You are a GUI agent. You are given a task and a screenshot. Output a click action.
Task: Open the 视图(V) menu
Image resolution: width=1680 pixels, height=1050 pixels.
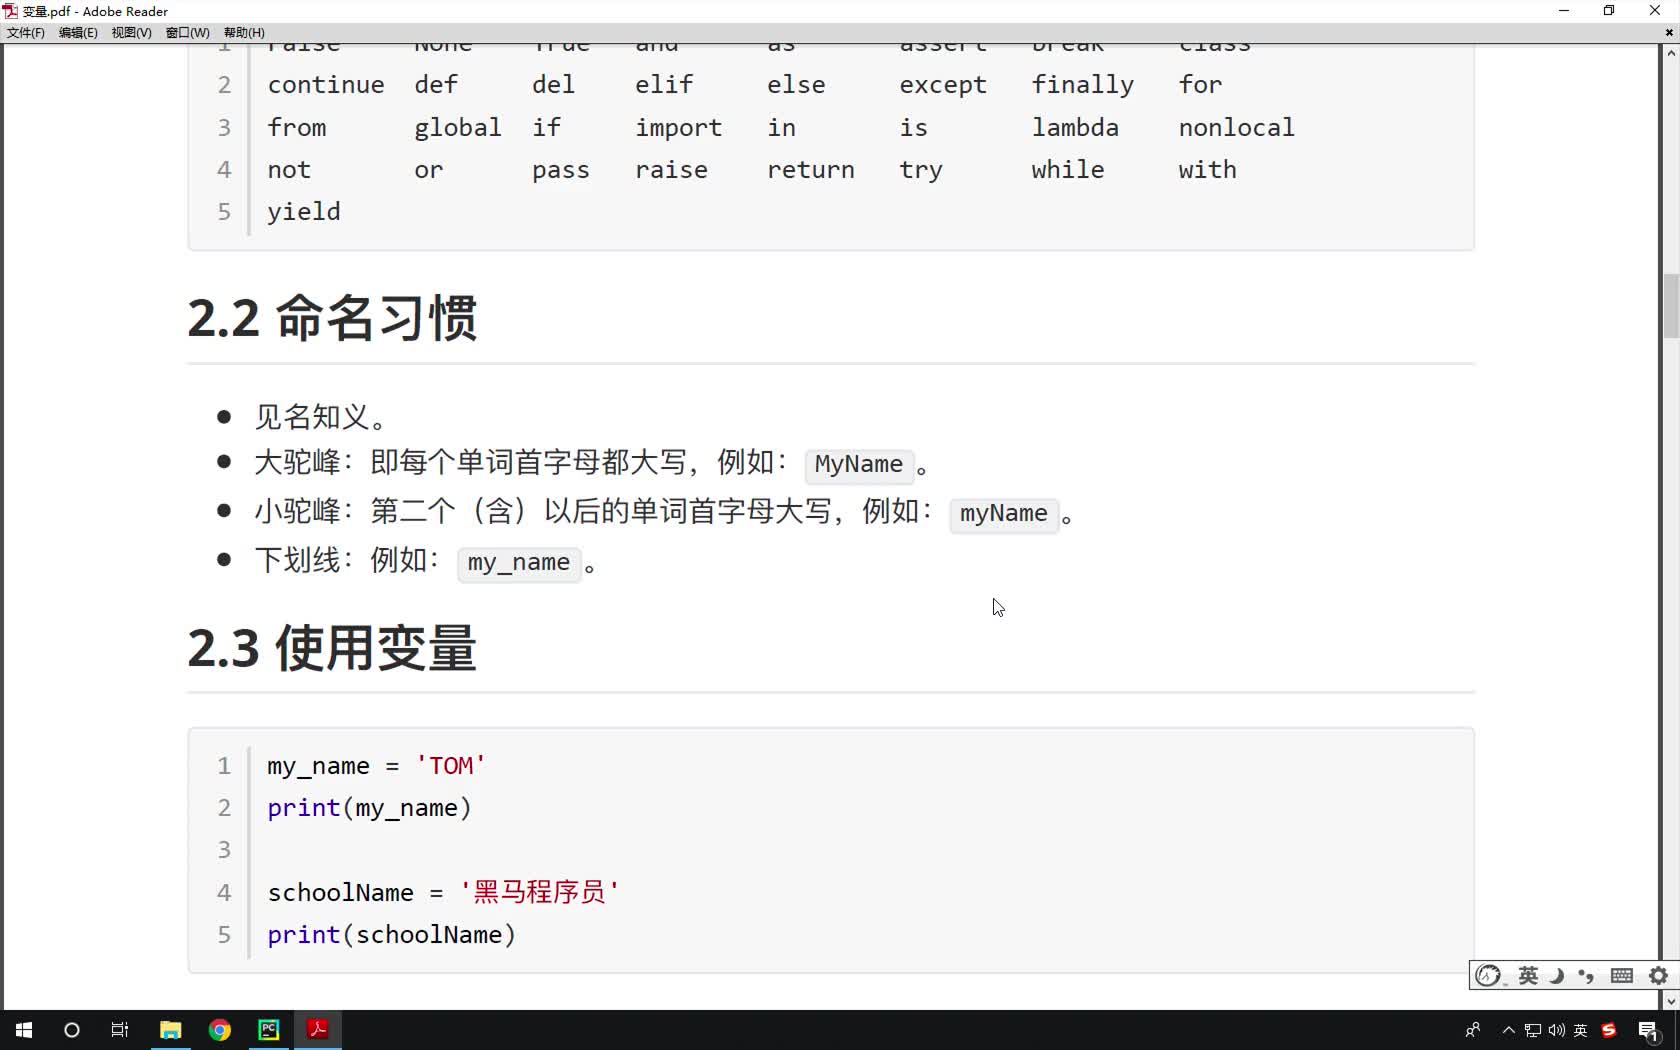point(131,33)
